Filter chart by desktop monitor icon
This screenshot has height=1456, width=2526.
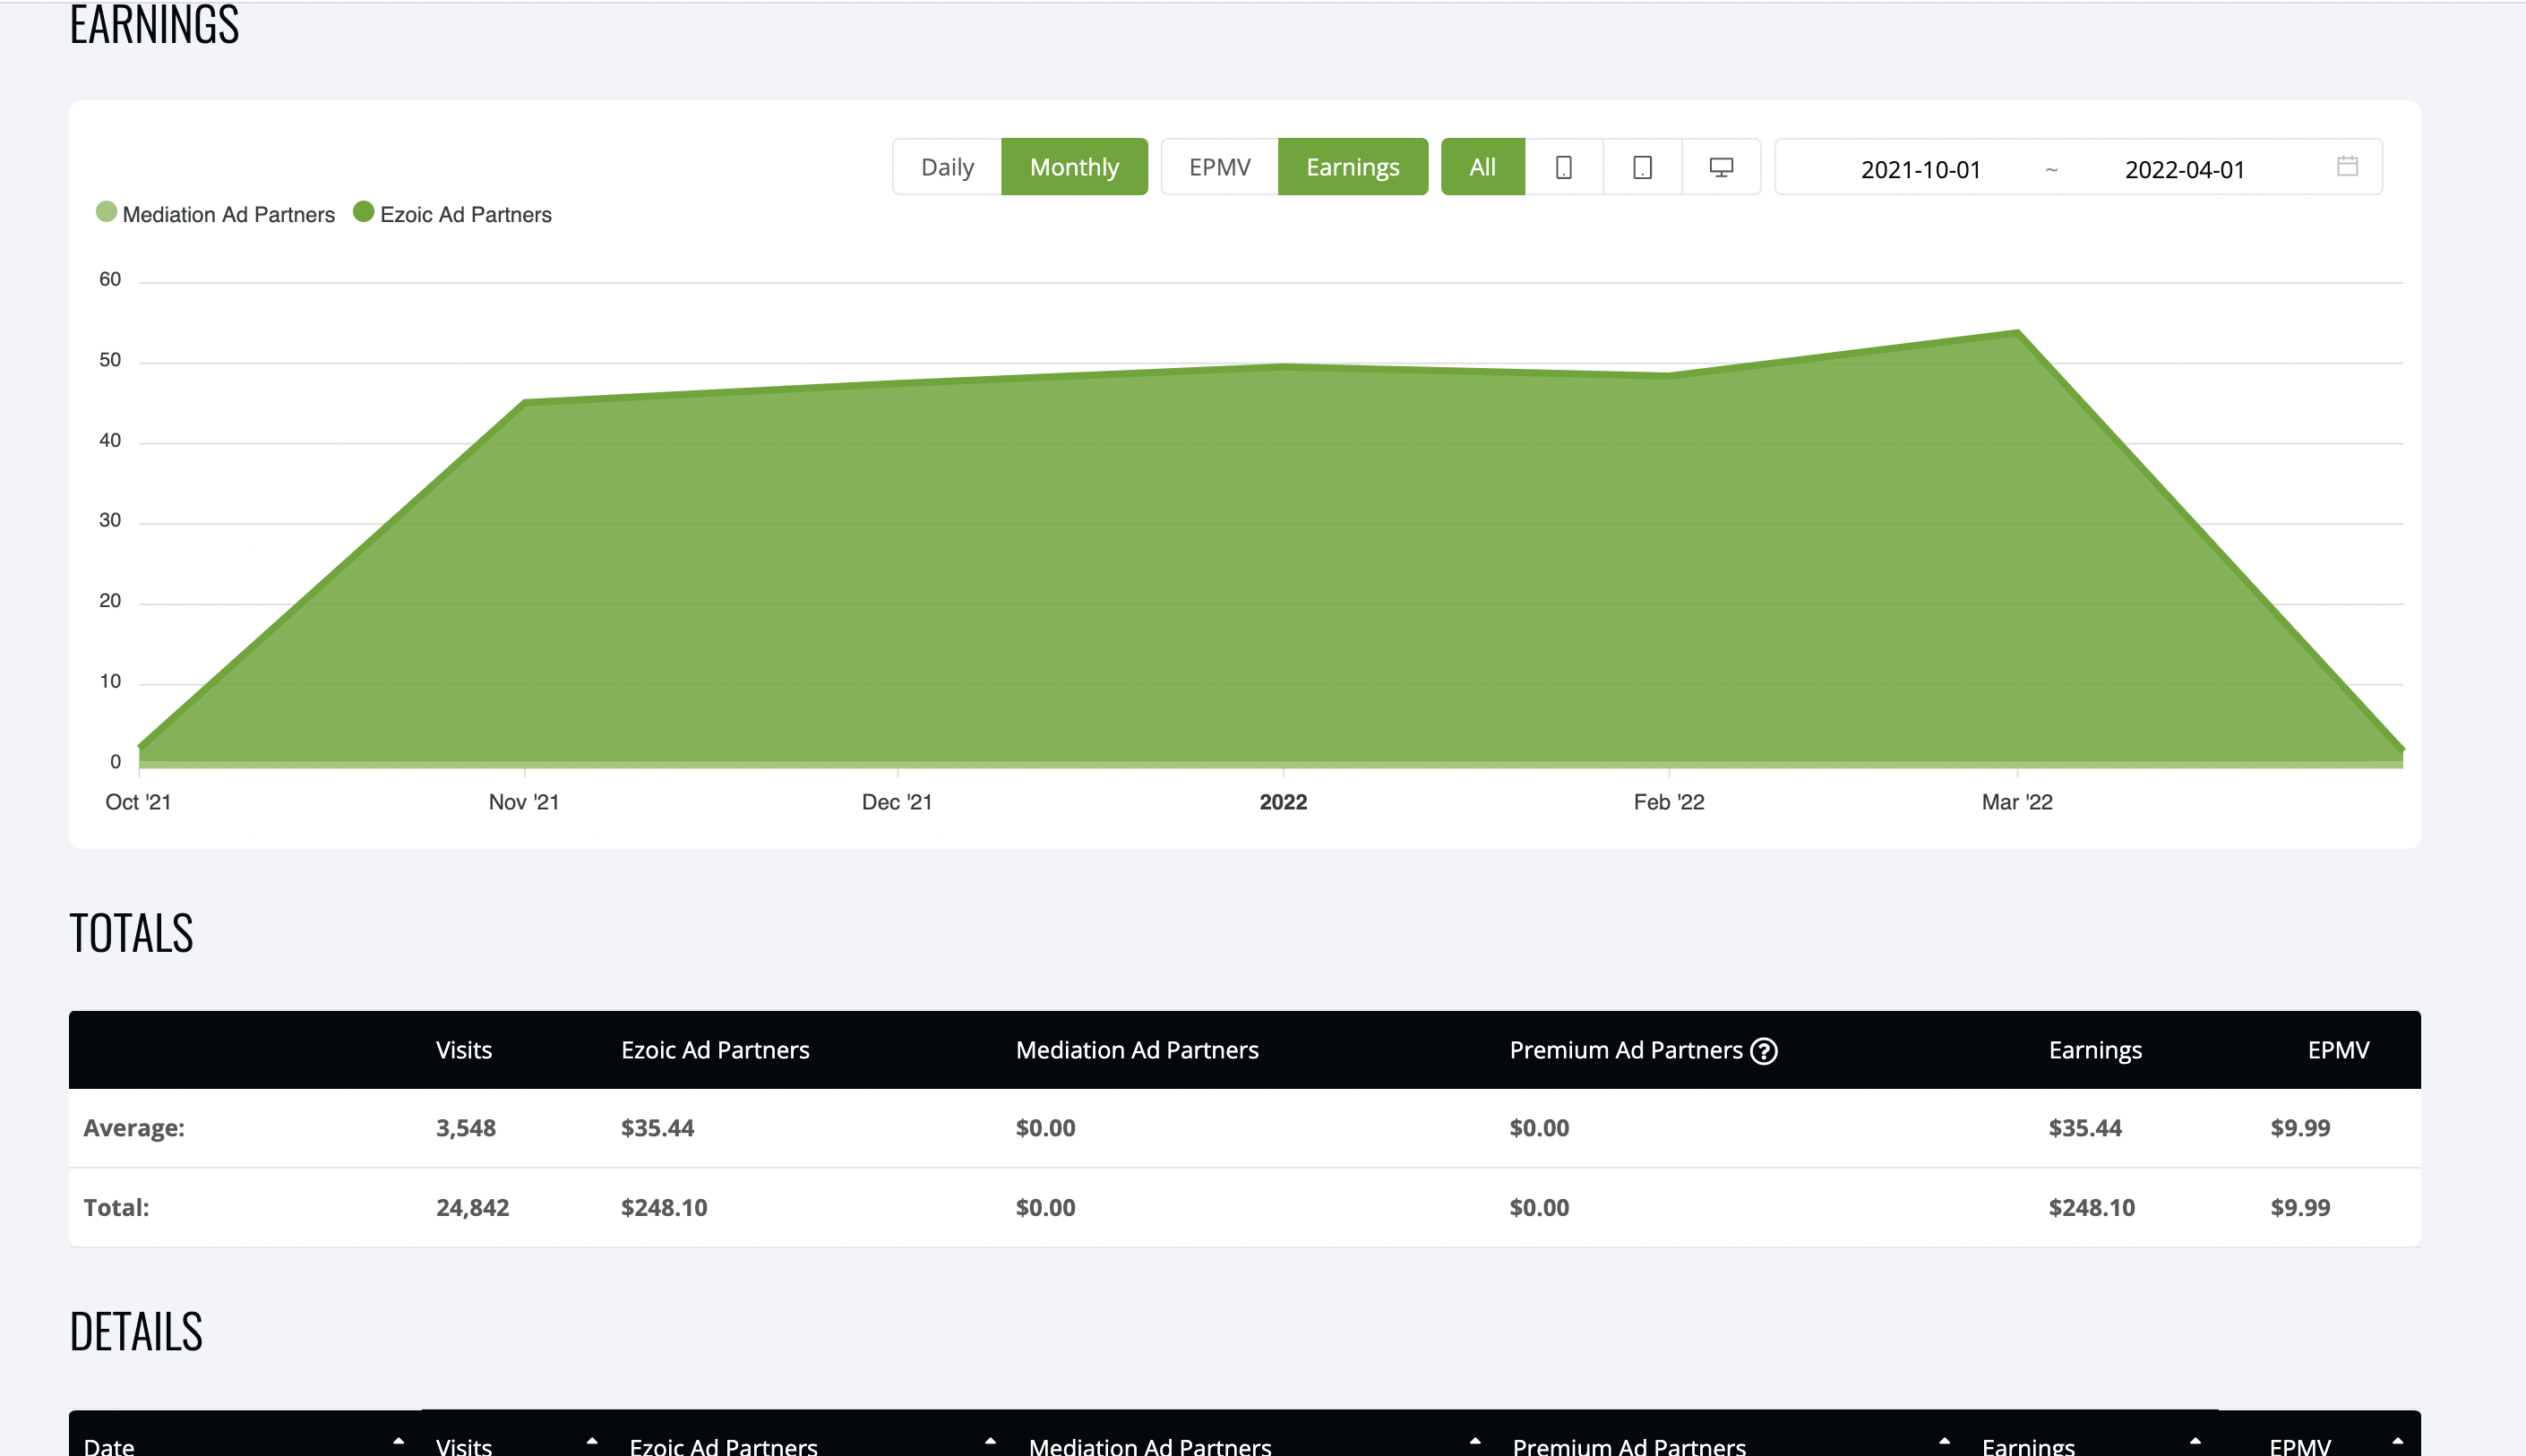click(1721, 167)
